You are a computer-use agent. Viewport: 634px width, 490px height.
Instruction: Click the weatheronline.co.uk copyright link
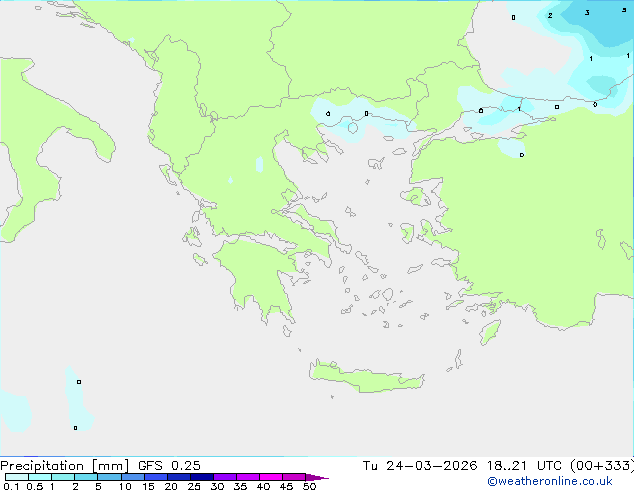coord(550,481)
